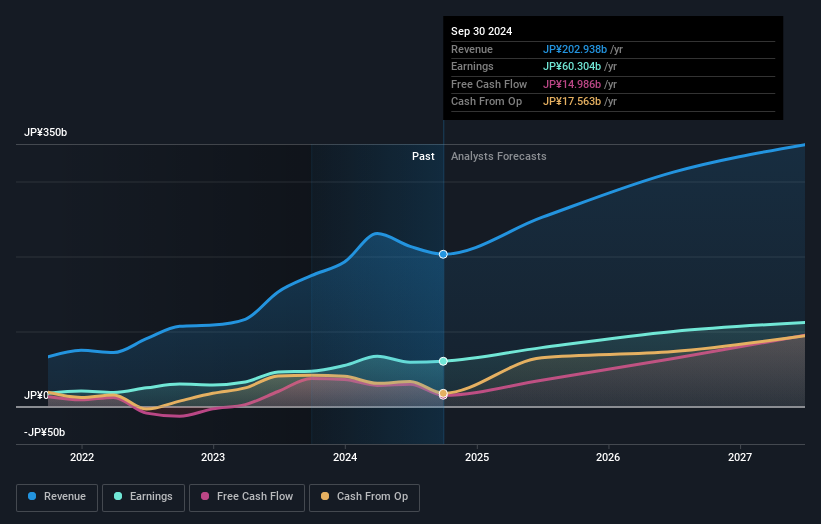Toggle the Earnings legend button
The width and height of the screenshot is (821, 524).
click(143, 497)
